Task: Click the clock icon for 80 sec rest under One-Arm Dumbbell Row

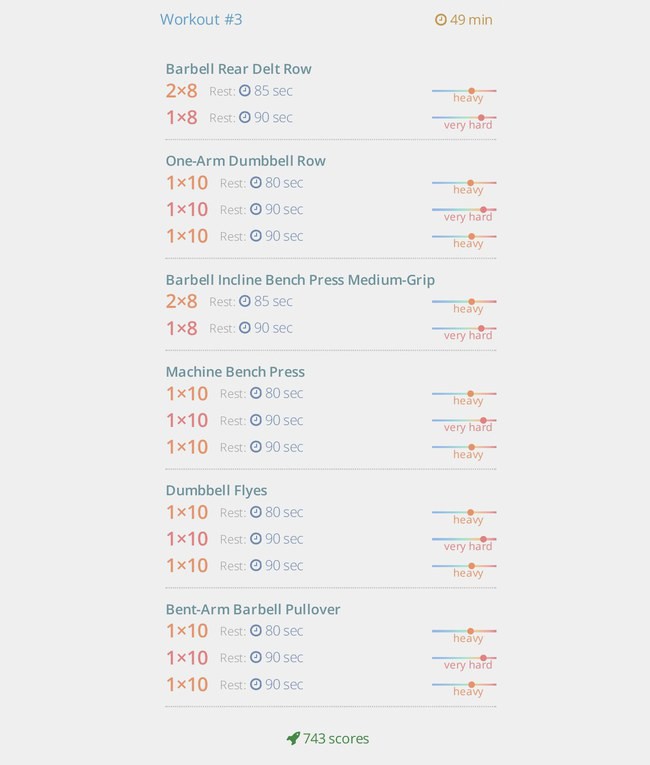Action: pos(256,182)
